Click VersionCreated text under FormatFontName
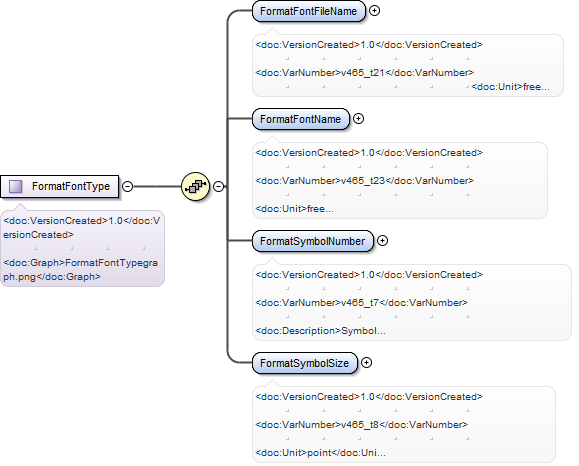This screenshot has height=466, width=579. click(x=369, y=153)
